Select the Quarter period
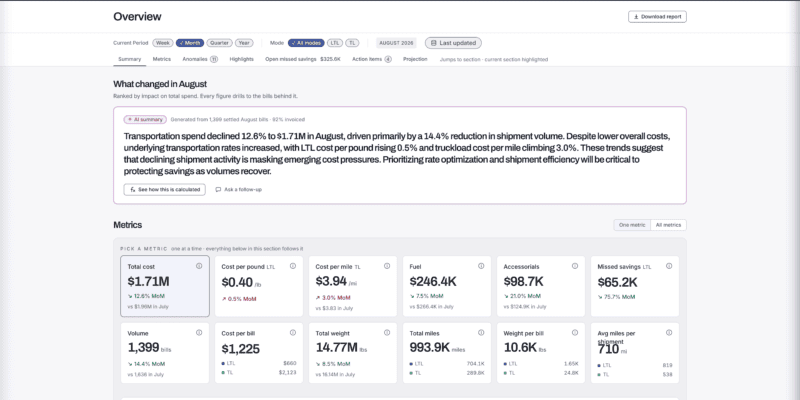The height and width of the screenshot is (400, 800). [219, 43]
